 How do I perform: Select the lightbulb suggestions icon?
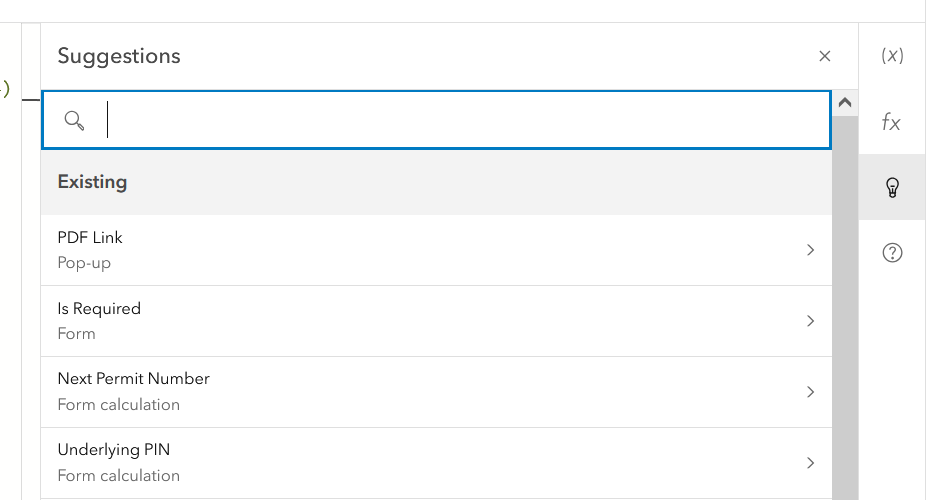point(892,187)
